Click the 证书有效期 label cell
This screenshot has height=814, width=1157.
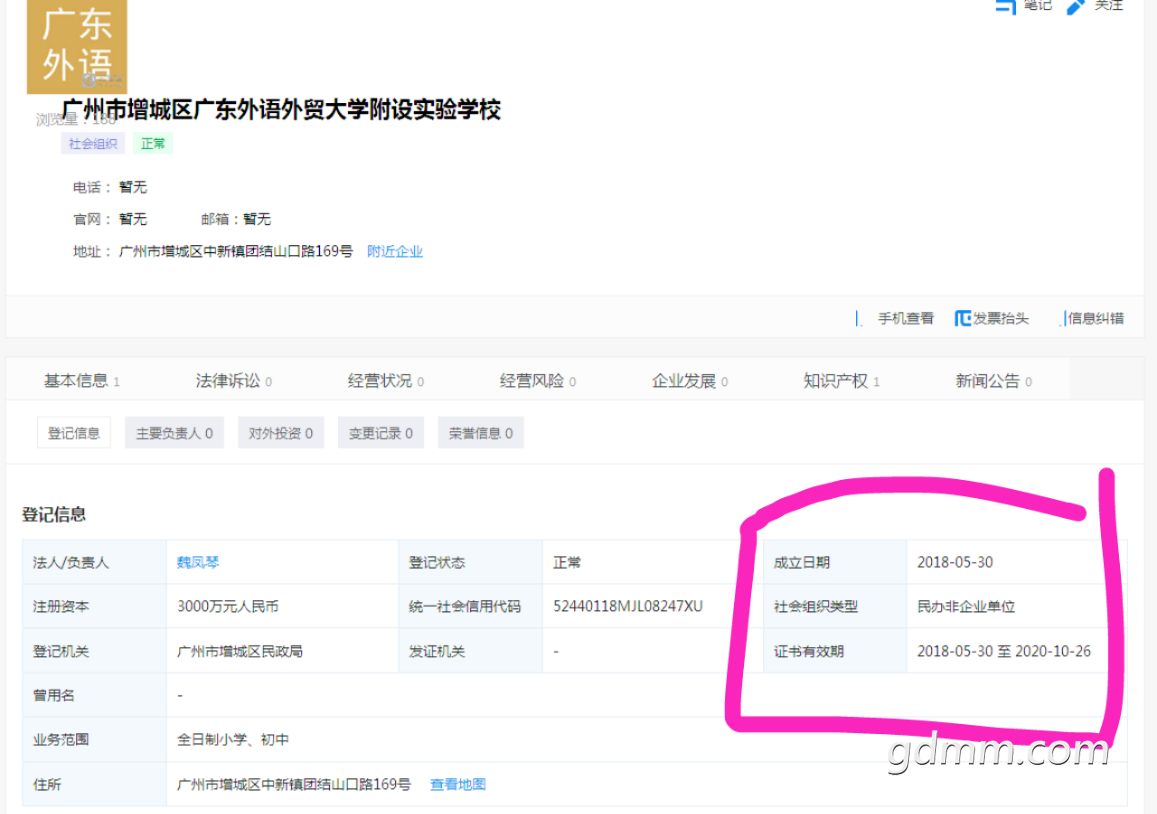click(835, 651)
